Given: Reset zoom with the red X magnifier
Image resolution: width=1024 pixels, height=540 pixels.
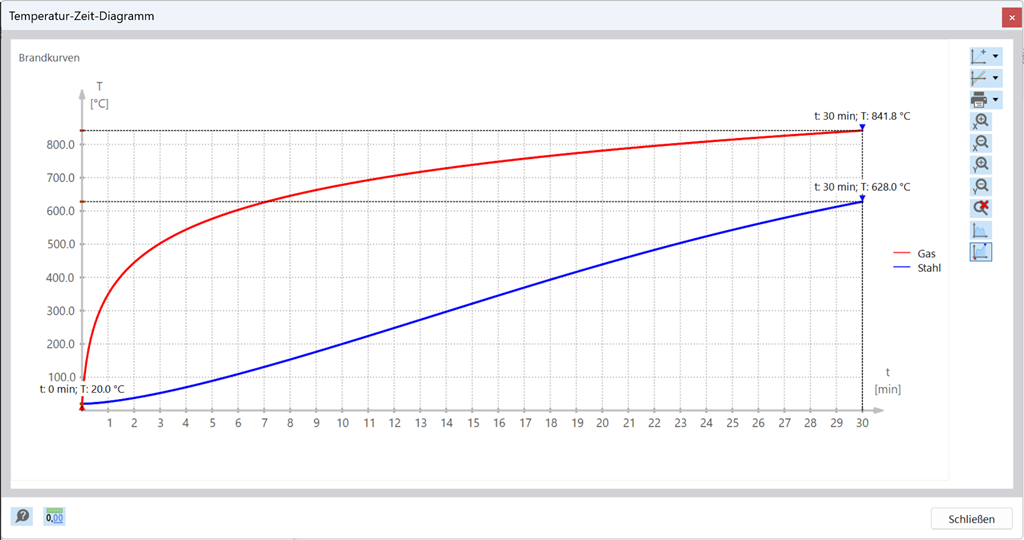Looking at the screenshot, I should pos(981,208).
